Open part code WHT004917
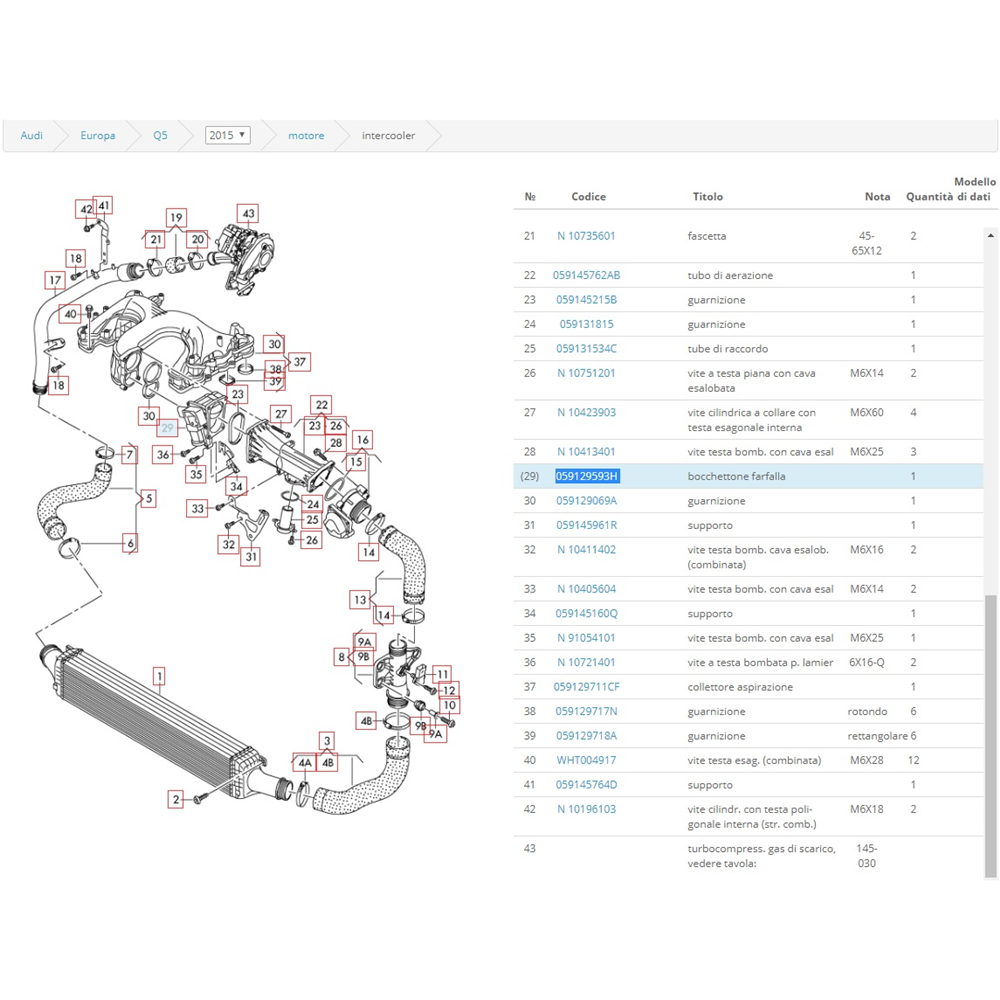This screenshot has width=1000, height=1000. (586, 760)
